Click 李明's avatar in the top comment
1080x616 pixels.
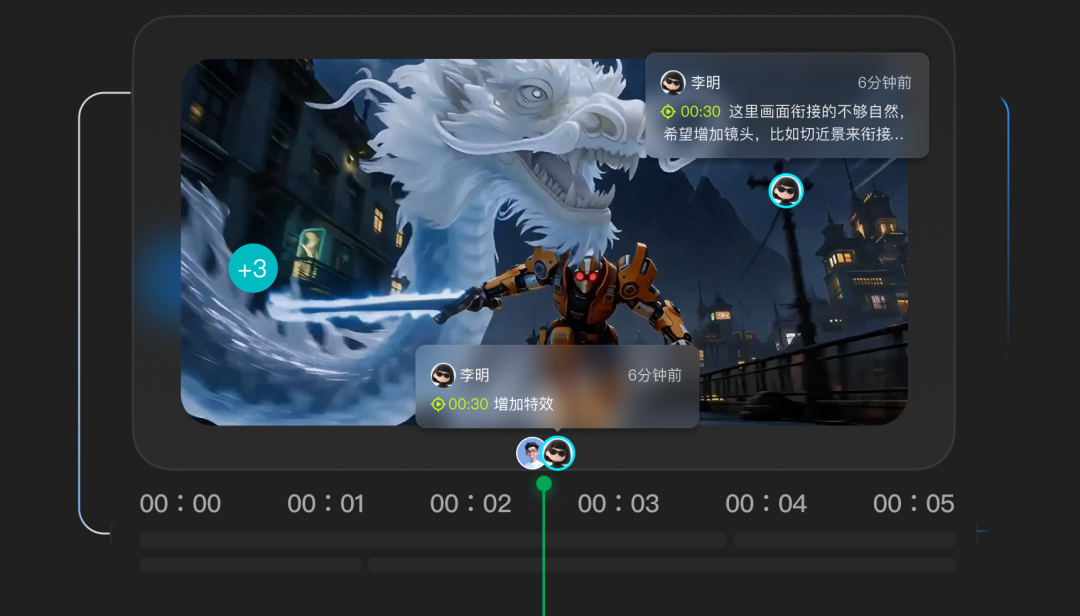(673, 83)
